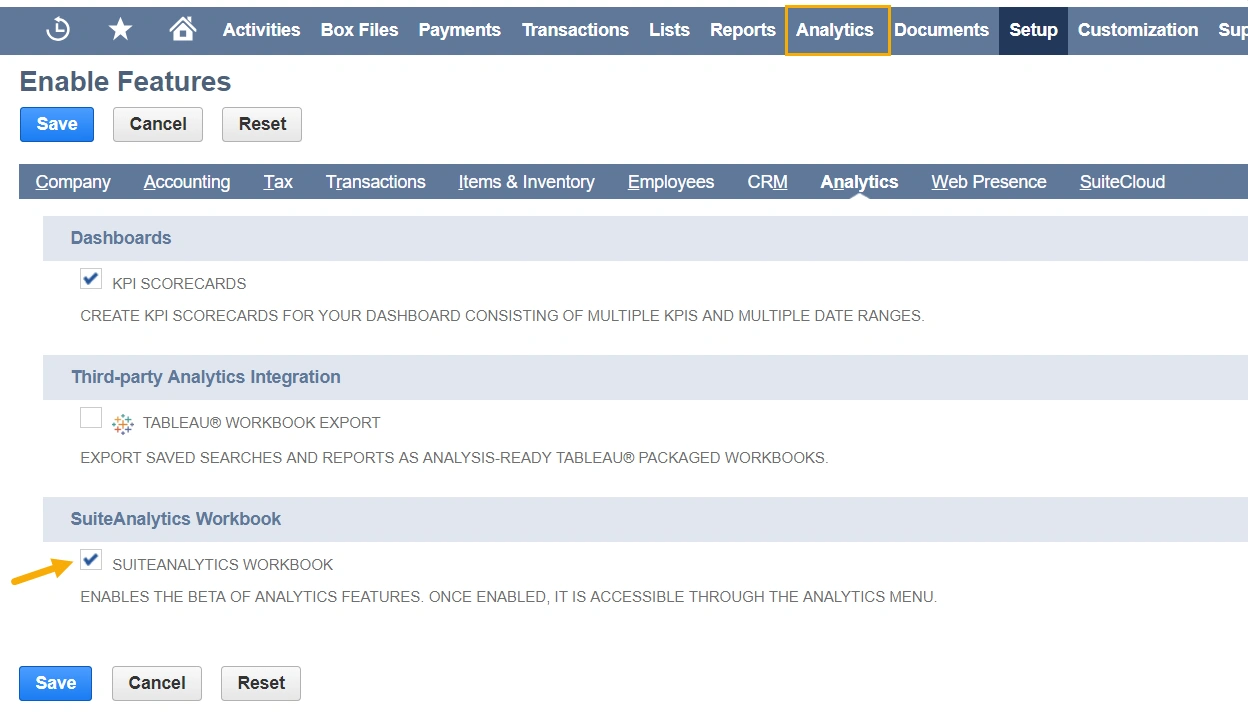The width and height of the screenshot is (1248, 713).
Task: Open the Web Presence subtab
Action: [988, 182]
